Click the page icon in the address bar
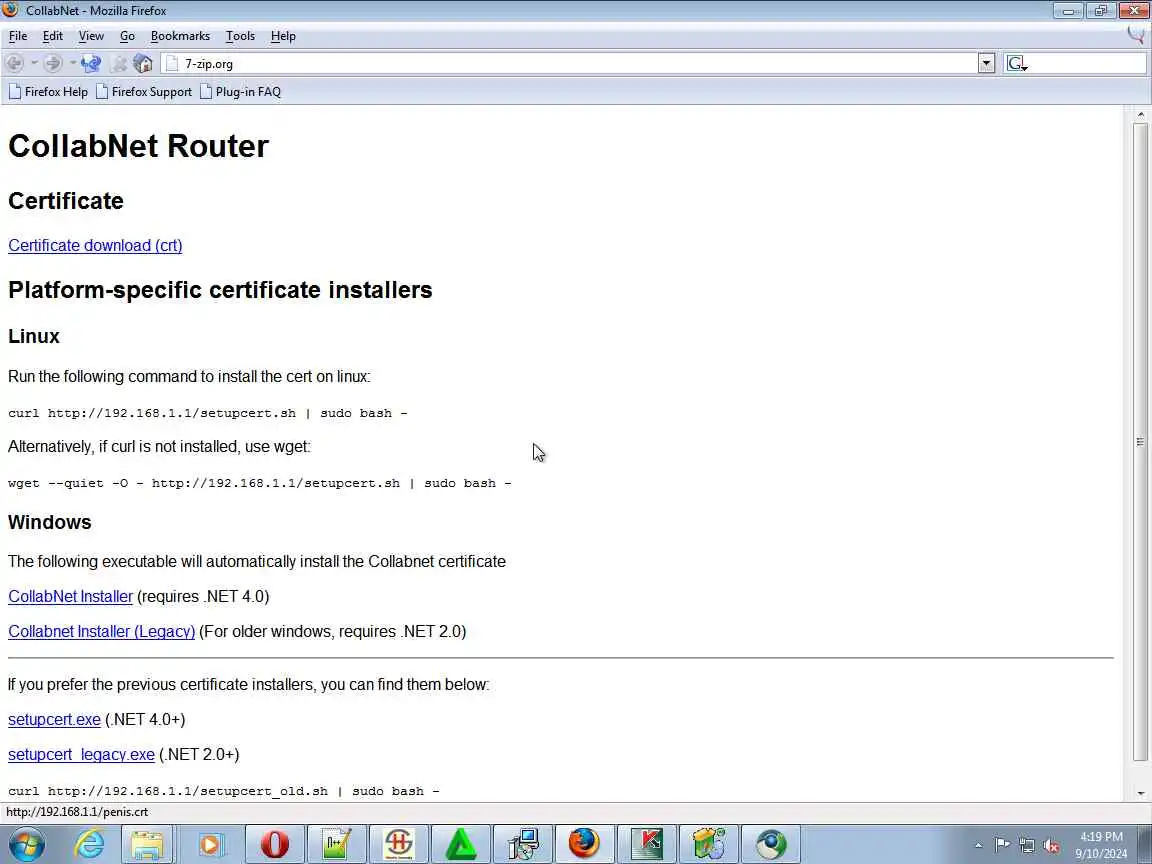This screenshot has width=1152, height=864. [x=172, y=63]
